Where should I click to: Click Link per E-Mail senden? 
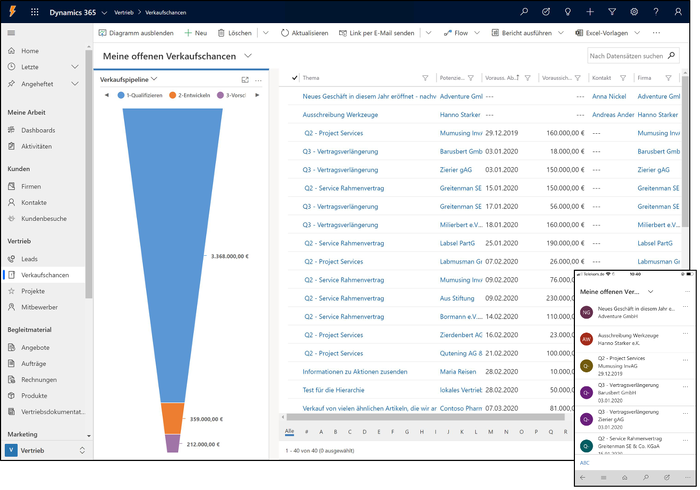point(377,33)
